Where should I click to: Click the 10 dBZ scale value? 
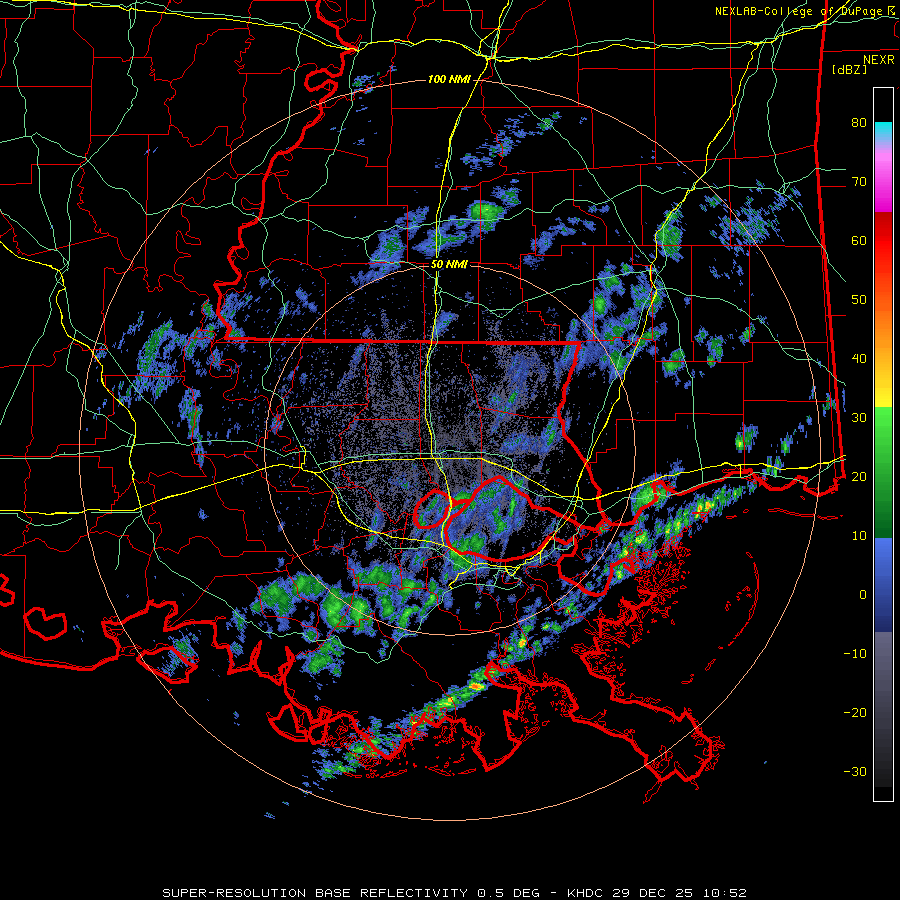[x=859, y=536]
